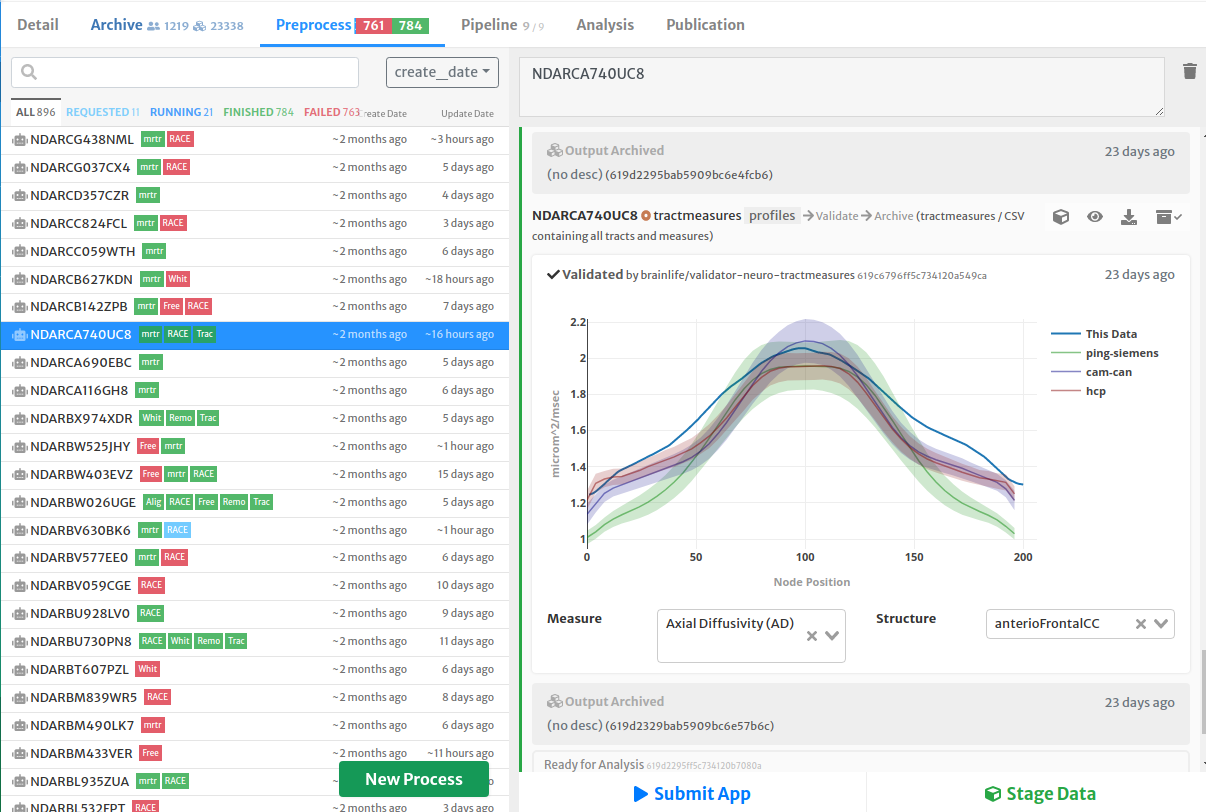
Task: Select process NDARCG438NML
Action: [x=255, y=139]
